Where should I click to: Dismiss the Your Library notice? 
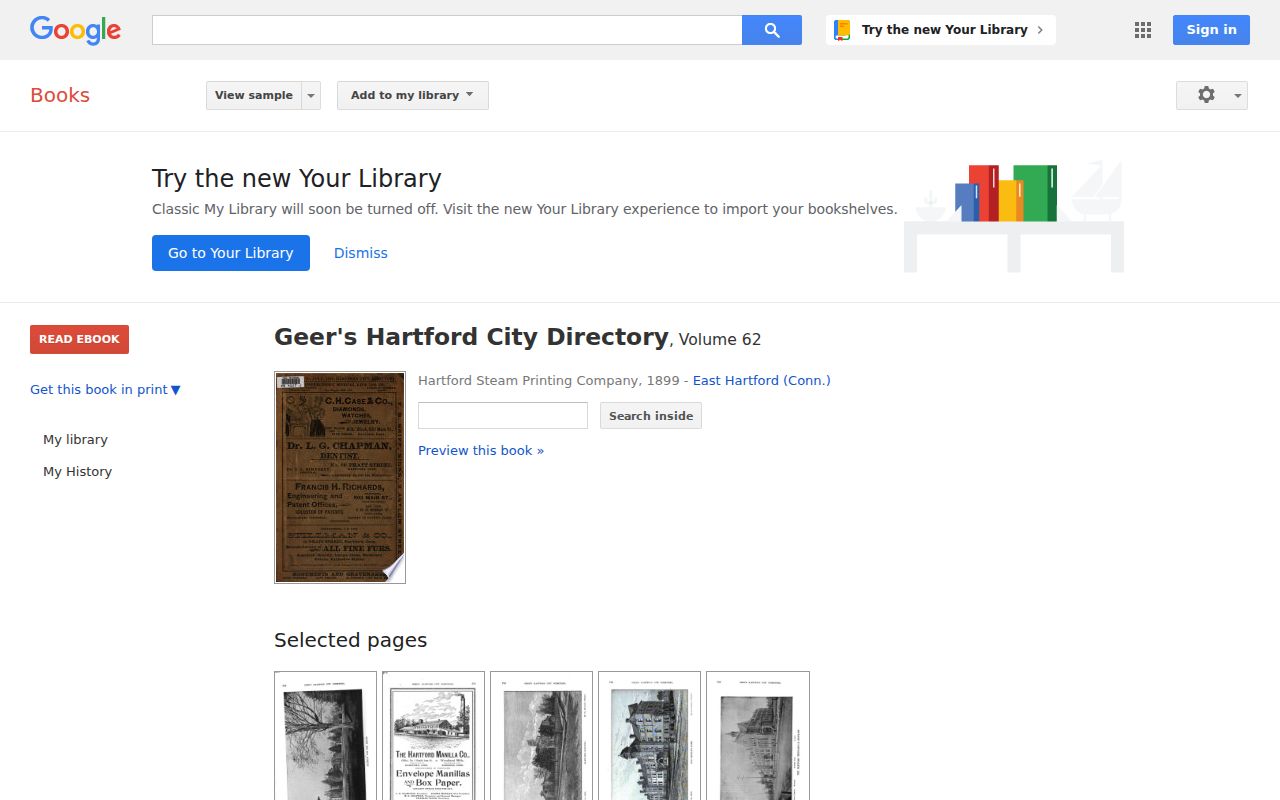361,253
